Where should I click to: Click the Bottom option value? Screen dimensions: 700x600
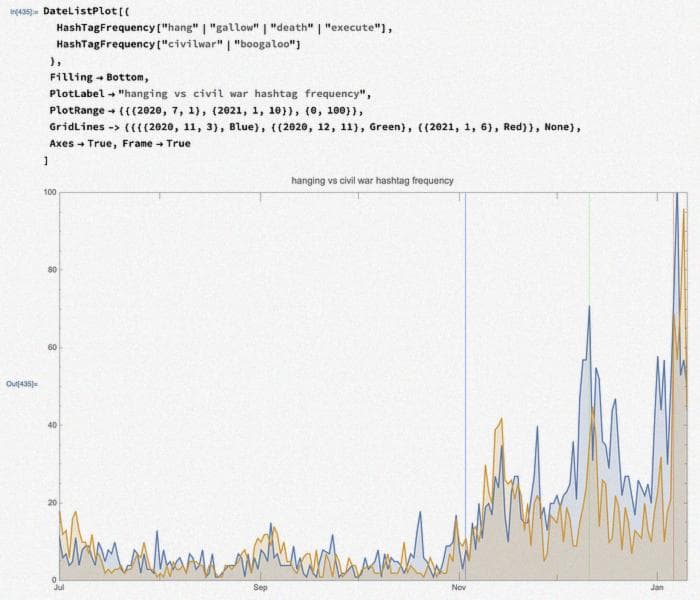coord(125,77)
